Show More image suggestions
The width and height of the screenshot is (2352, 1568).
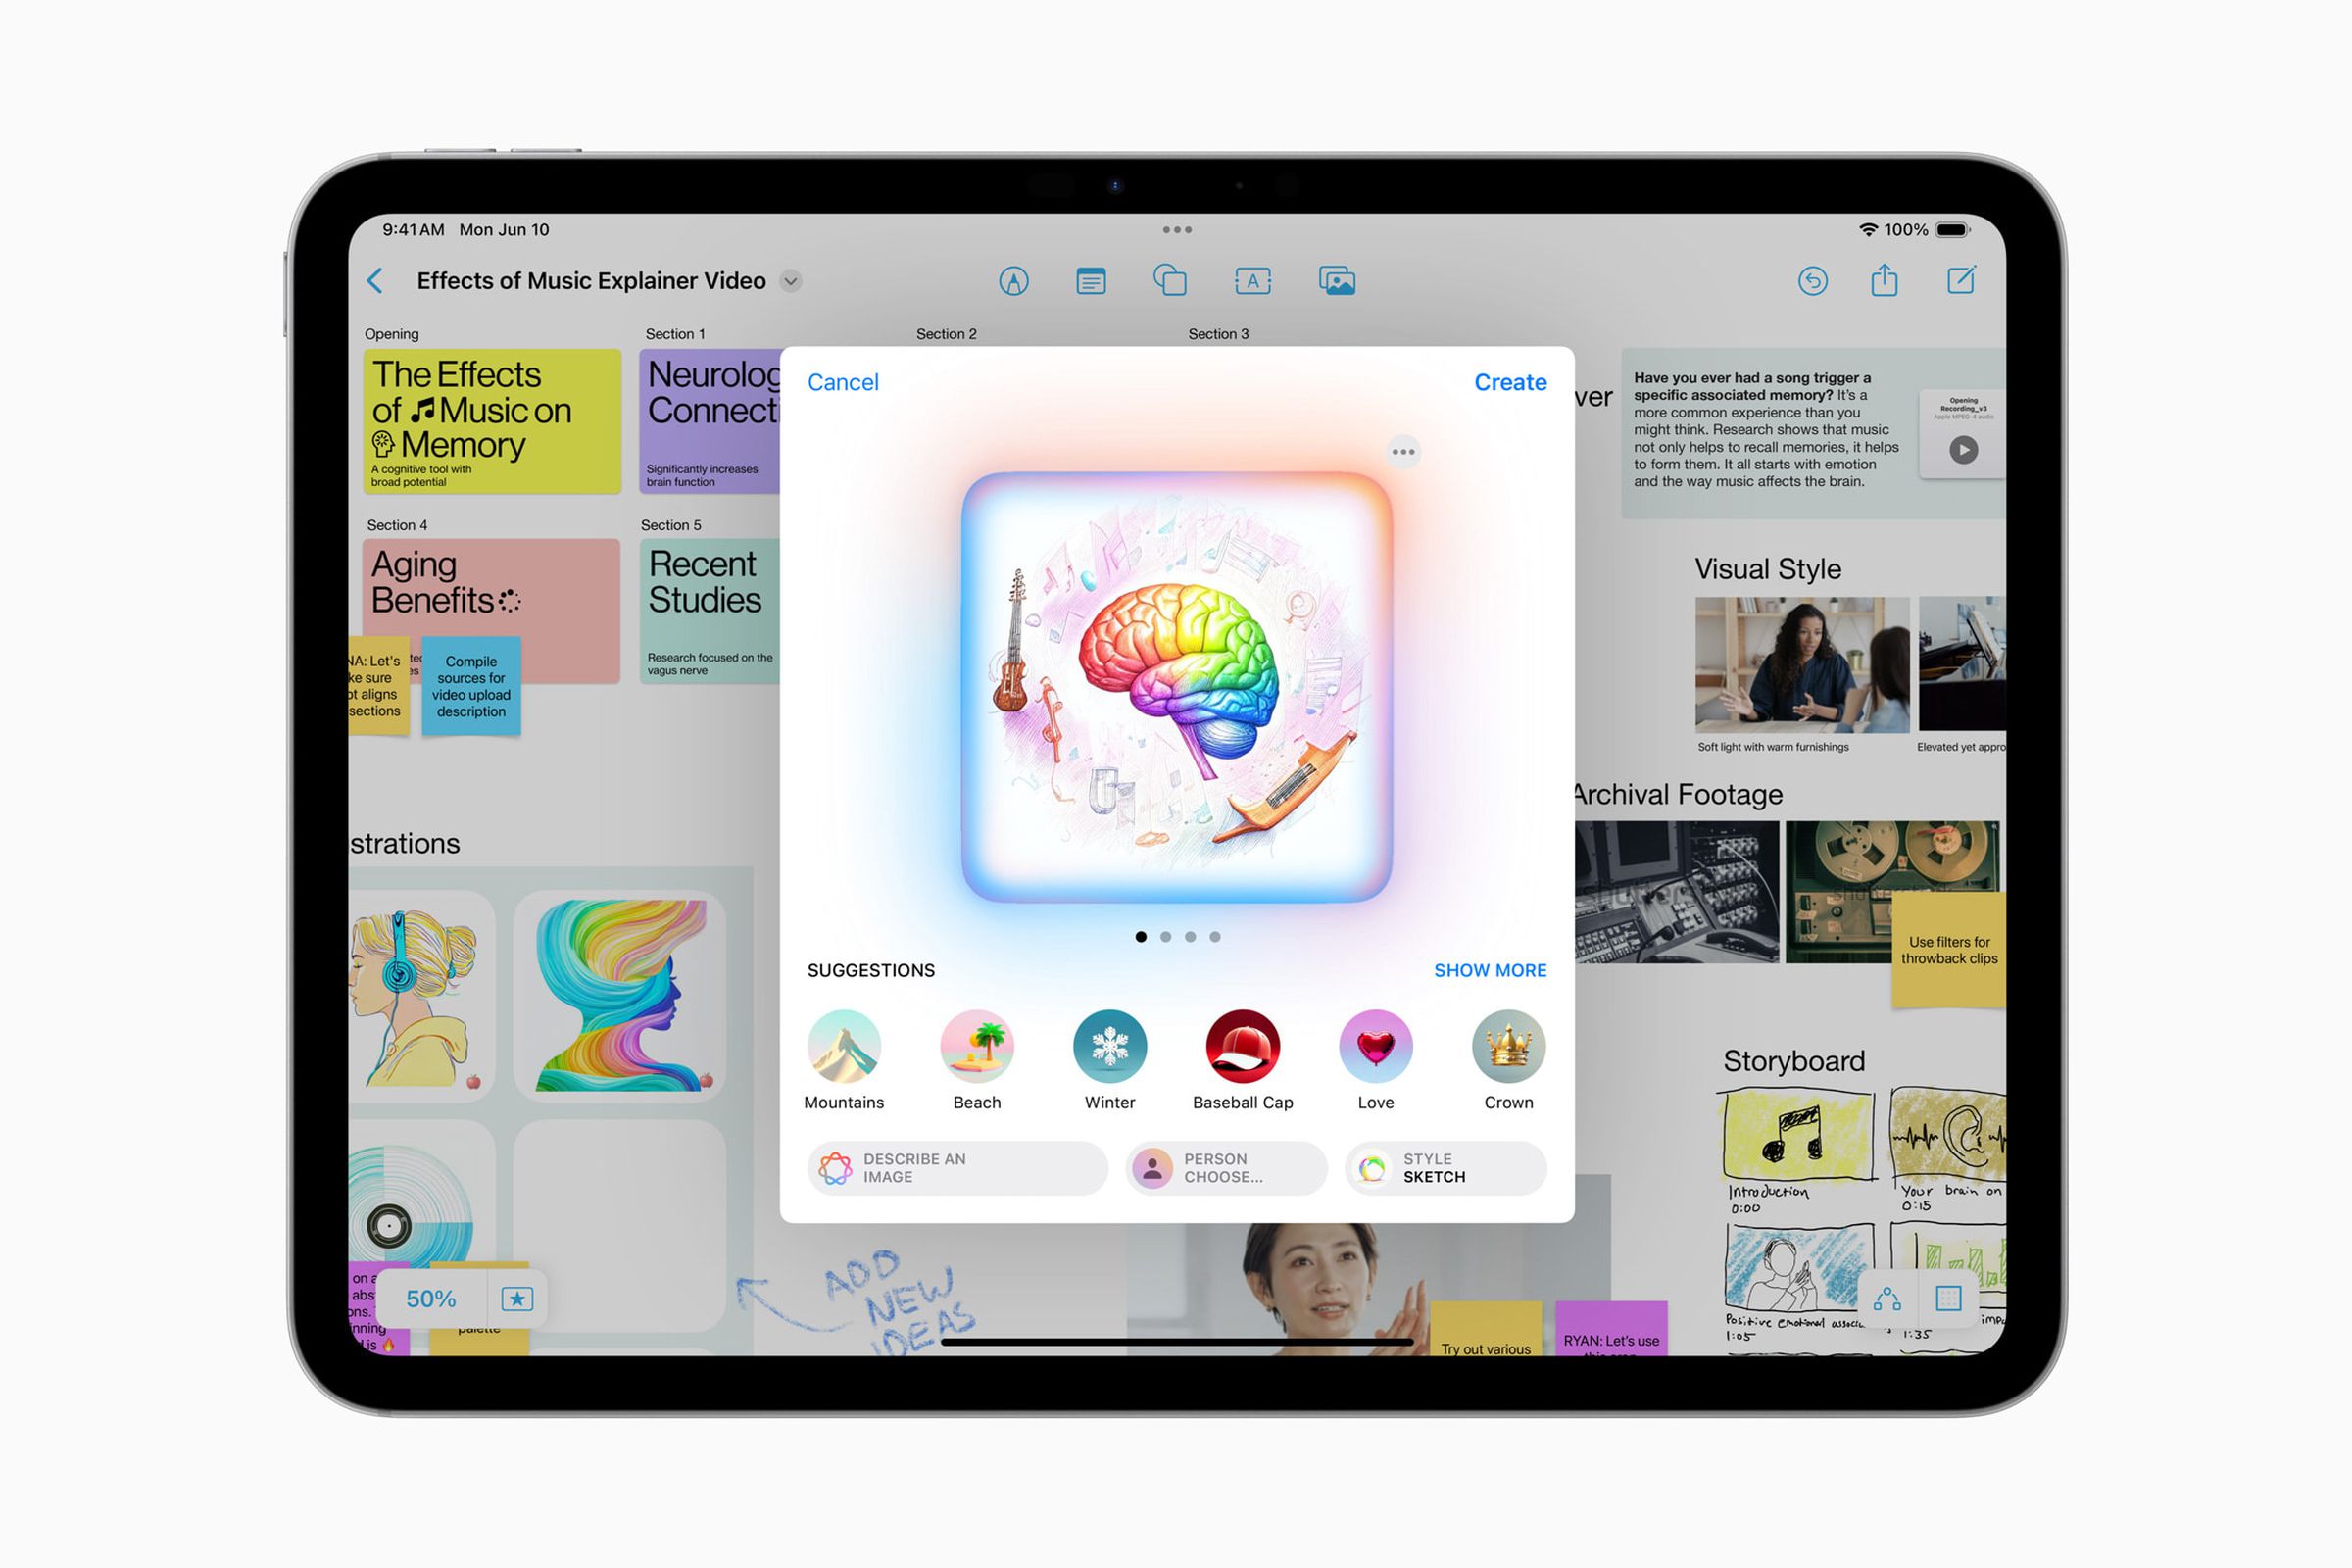1490,969
